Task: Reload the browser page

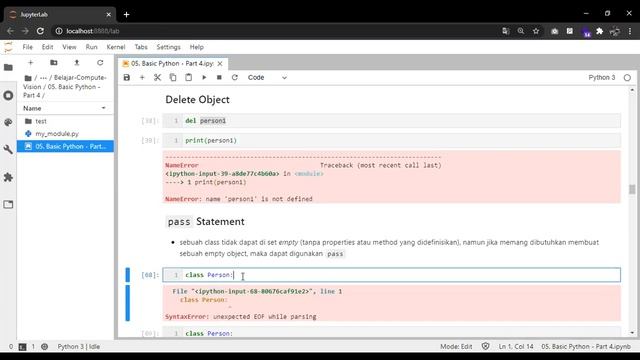Action: coord(40,31)
